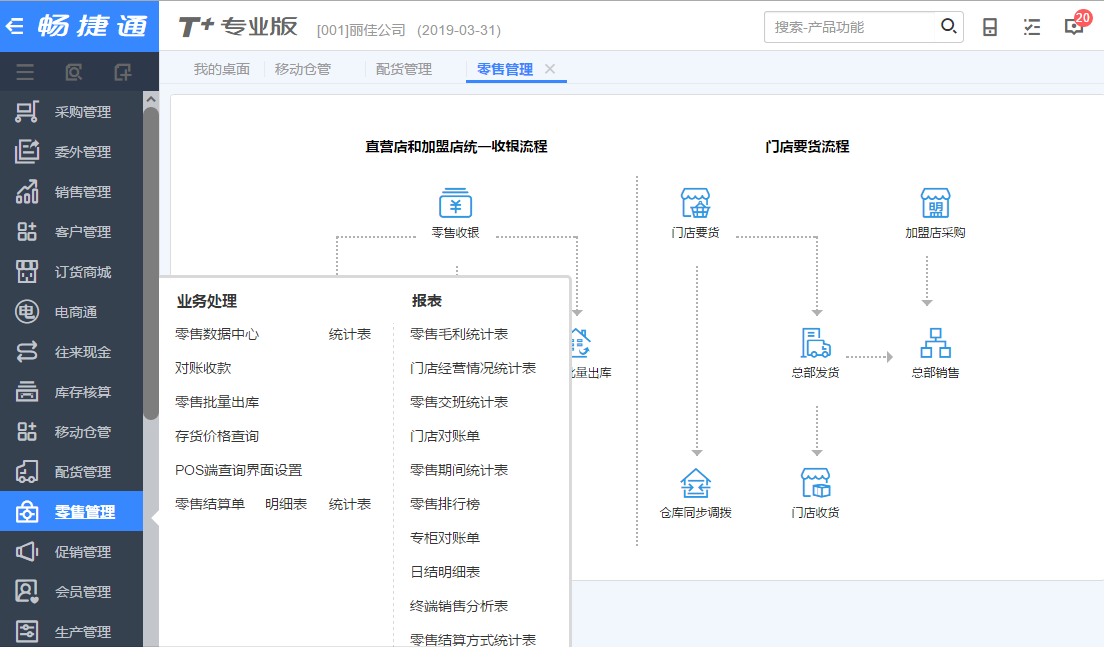Viewport: 1104px width, 647px height.
Task: Collapse sidebar using the back arrow
Action: (15, 26)
